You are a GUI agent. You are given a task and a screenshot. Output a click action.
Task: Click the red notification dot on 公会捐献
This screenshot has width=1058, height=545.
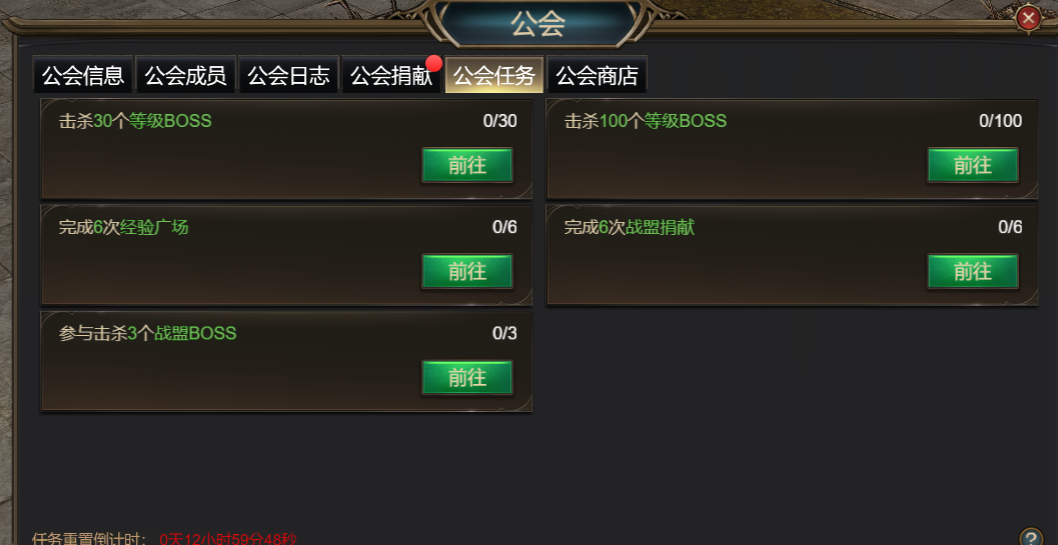point(434,63)
